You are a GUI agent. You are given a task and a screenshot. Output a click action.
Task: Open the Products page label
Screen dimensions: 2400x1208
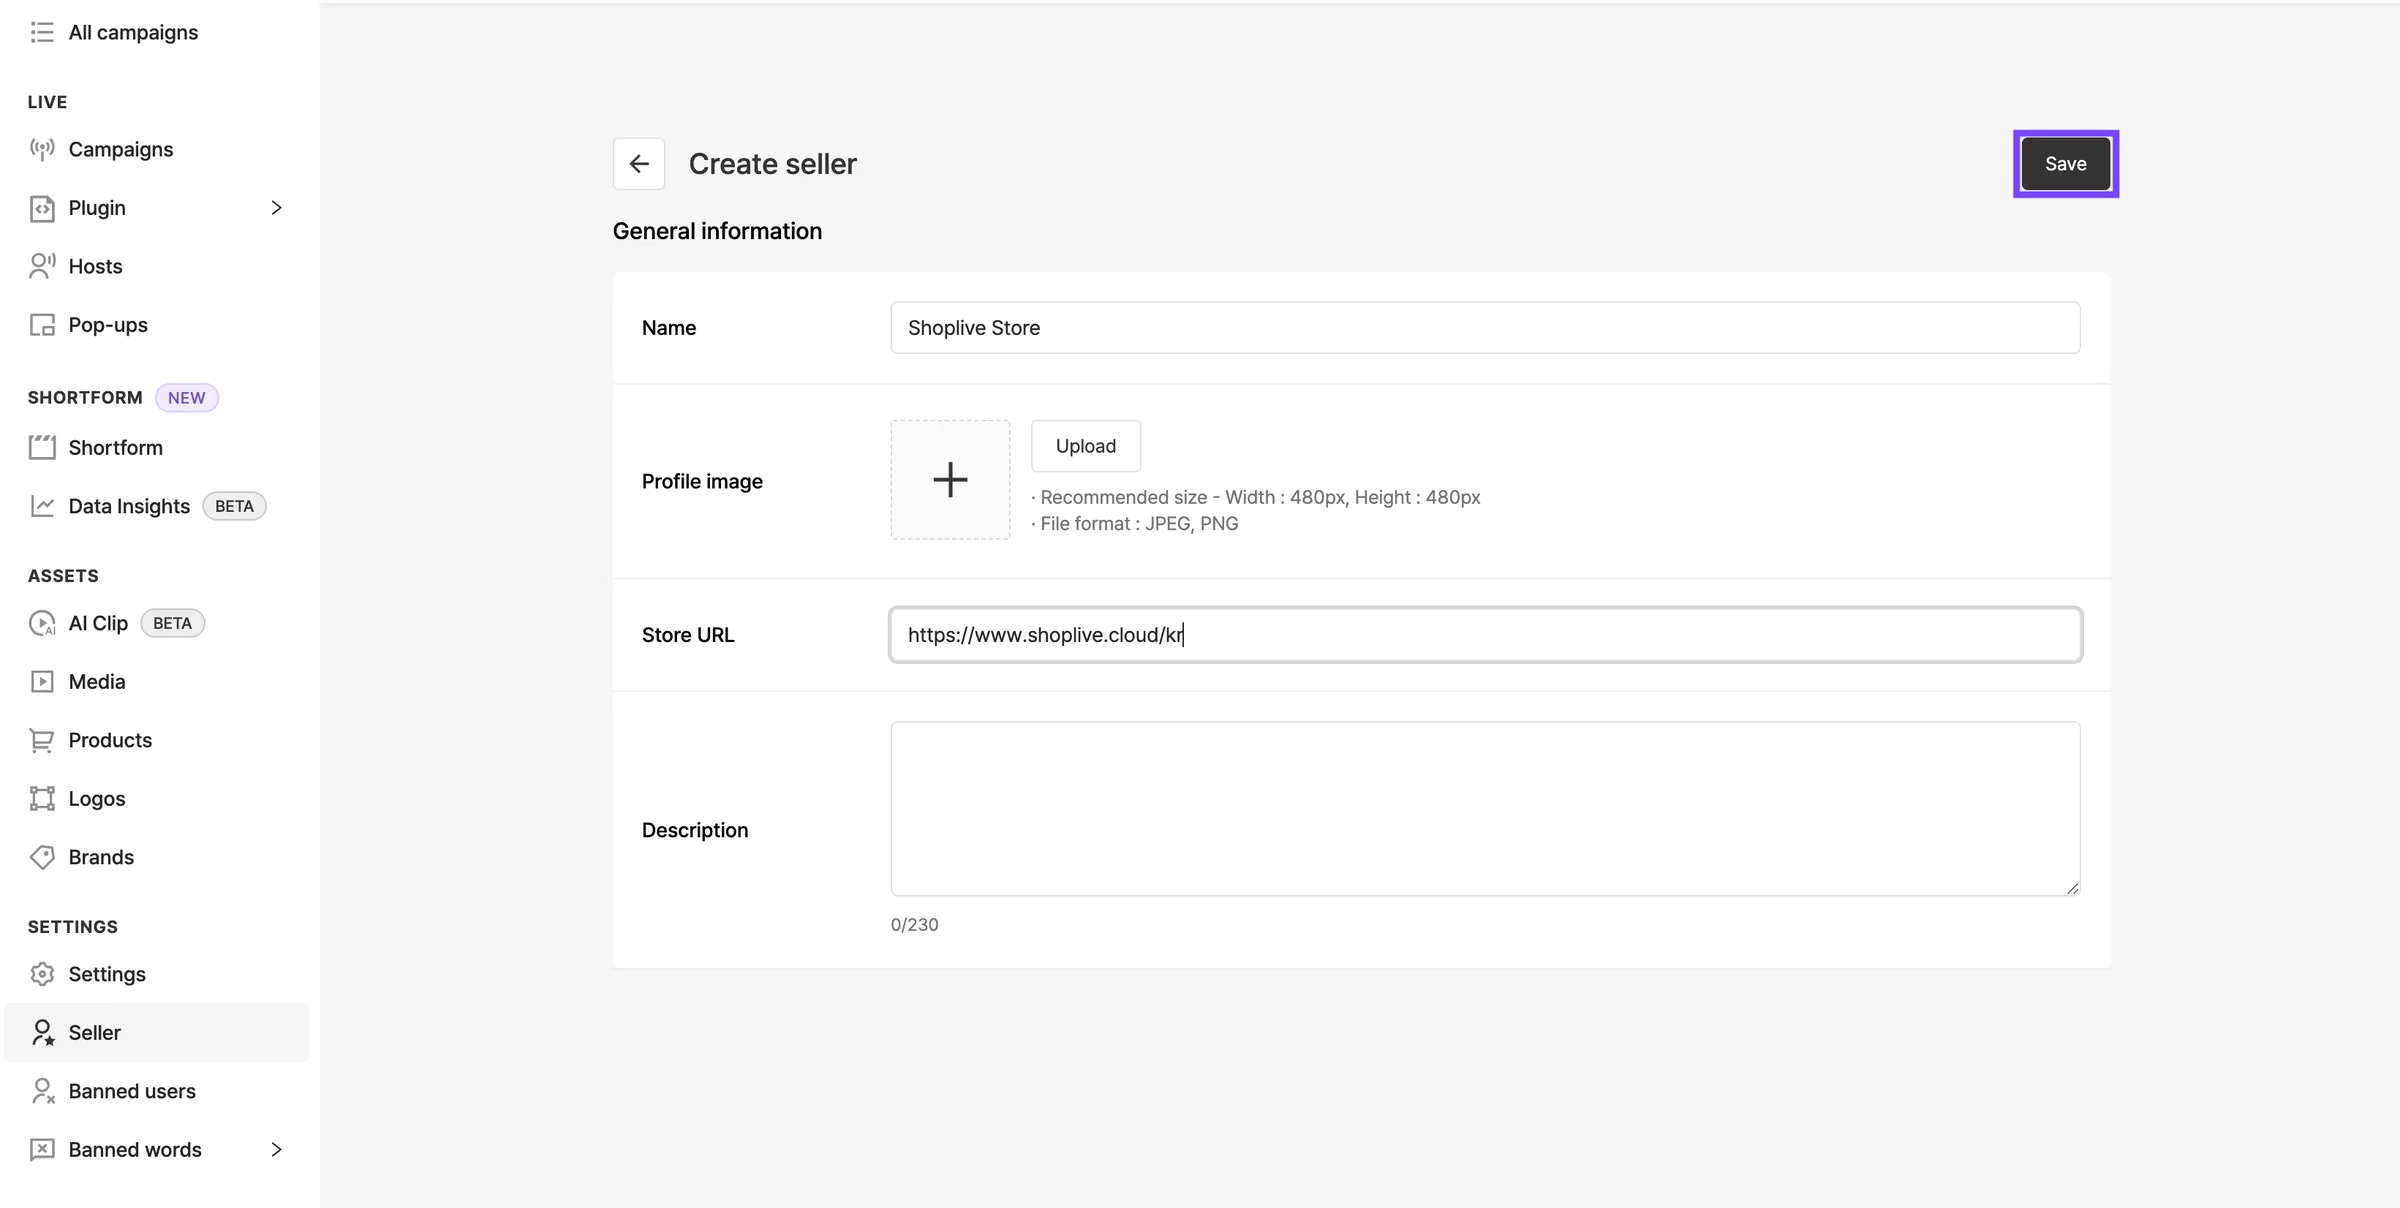pyautogui.click(x=110, y=740)
